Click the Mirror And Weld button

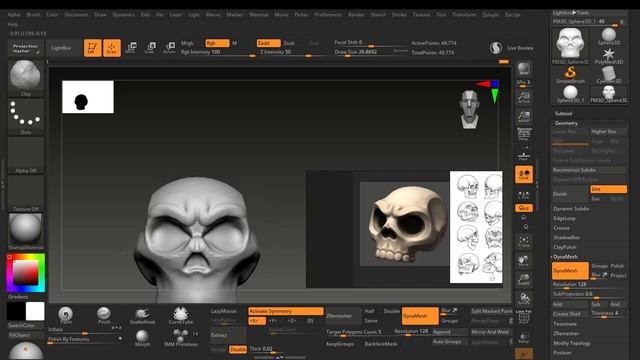point(490,332)
